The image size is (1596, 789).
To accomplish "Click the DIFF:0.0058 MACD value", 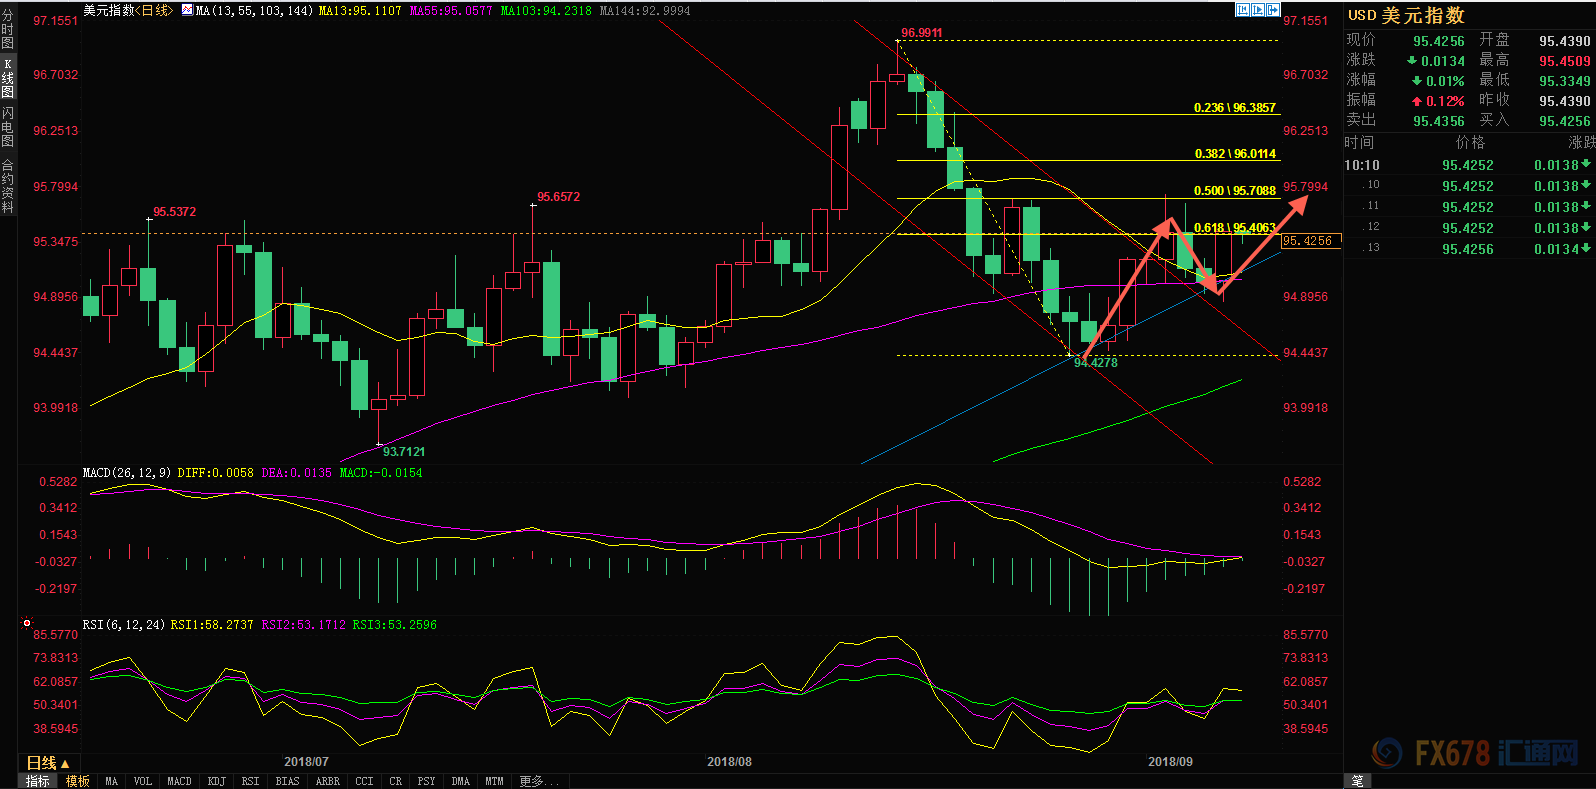I will (x=215, y=473).
